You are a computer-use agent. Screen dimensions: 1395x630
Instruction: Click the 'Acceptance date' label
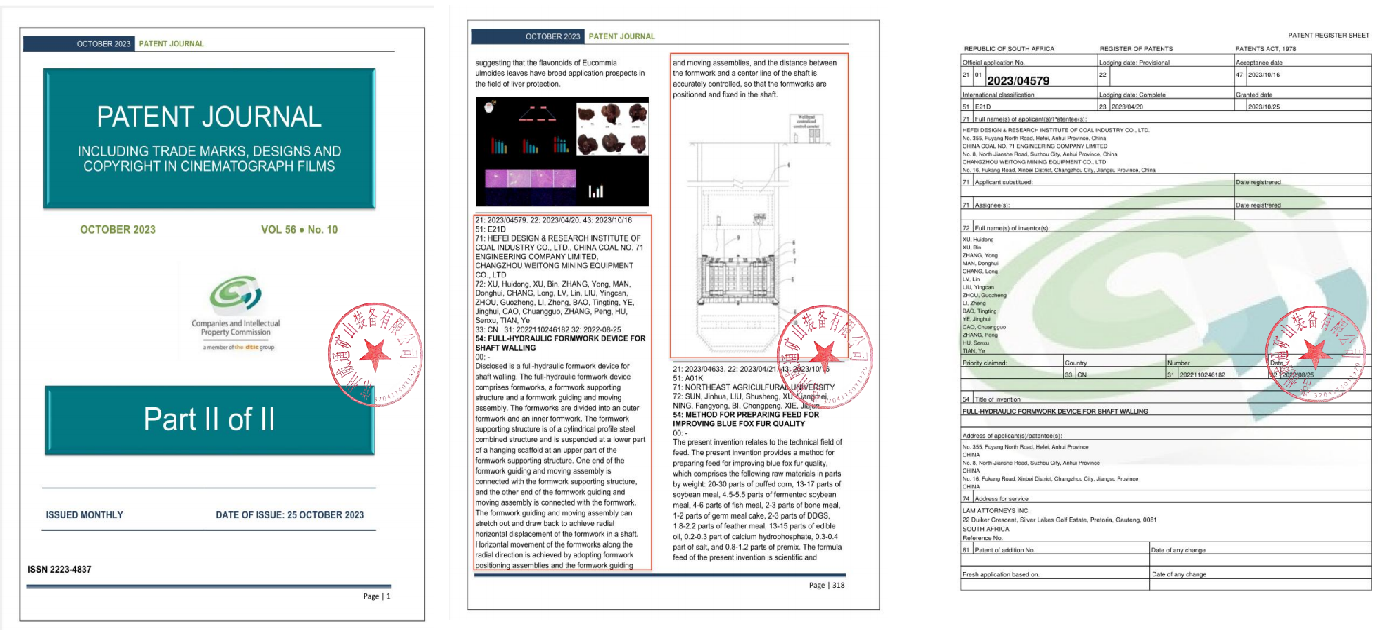click(x=1261, y=62)
